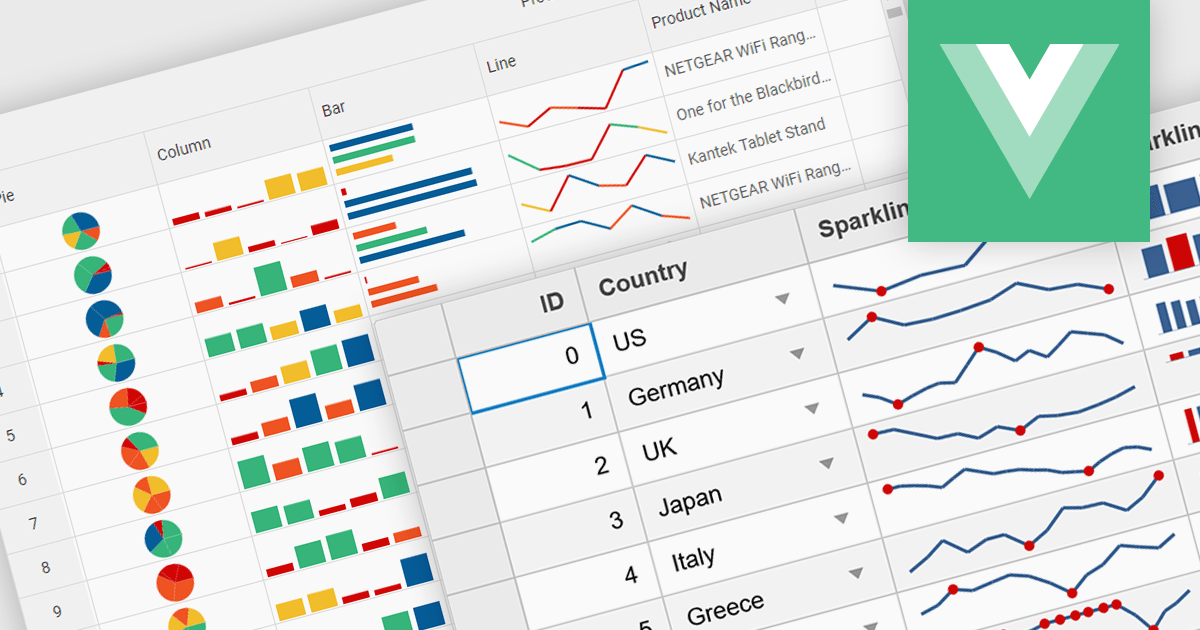
Task: Select row 7 via its row header
Action: pos(33,524)
